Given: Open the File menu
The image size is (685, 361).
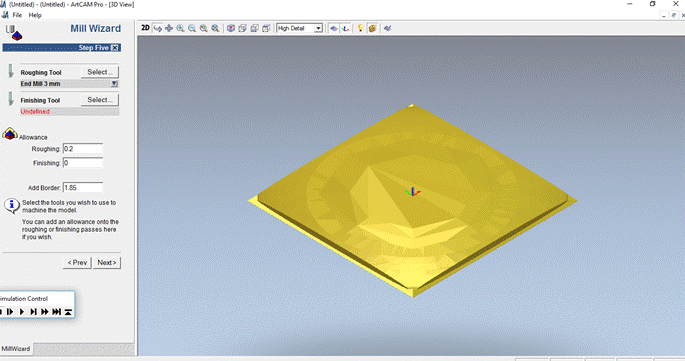Looking at the screenshot, I should (17, 15).
